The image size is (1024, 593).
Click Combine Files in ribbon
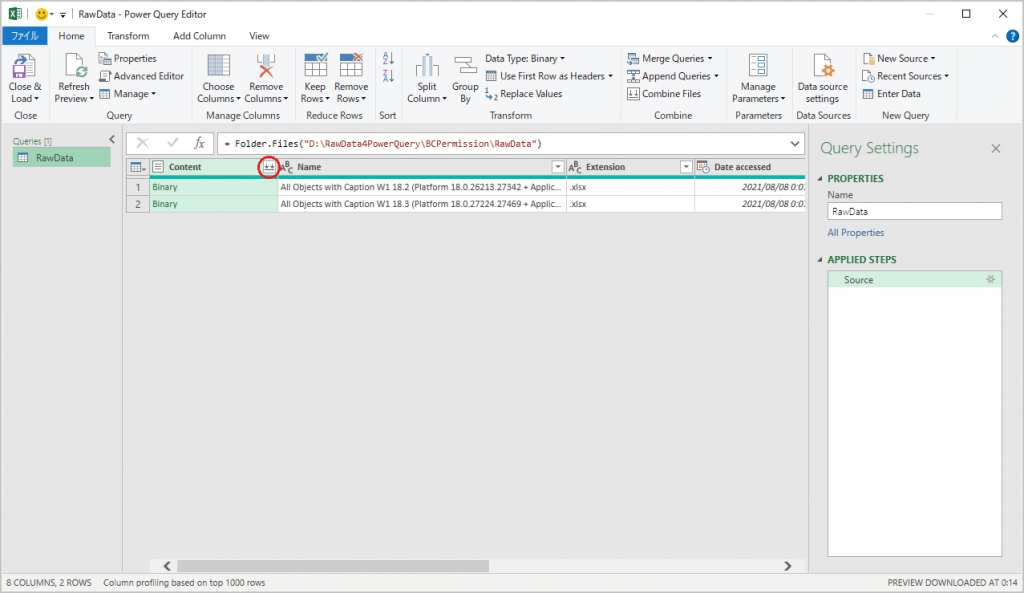[x=664, y=94]
